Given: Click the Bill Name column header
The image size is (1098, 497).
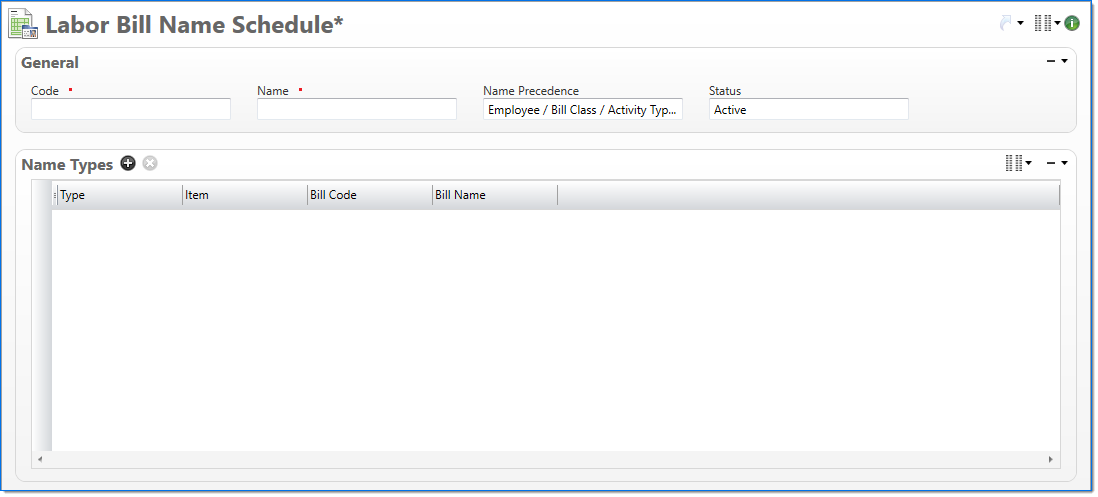Looking at the screenshot, I should [x=494, y=195].
